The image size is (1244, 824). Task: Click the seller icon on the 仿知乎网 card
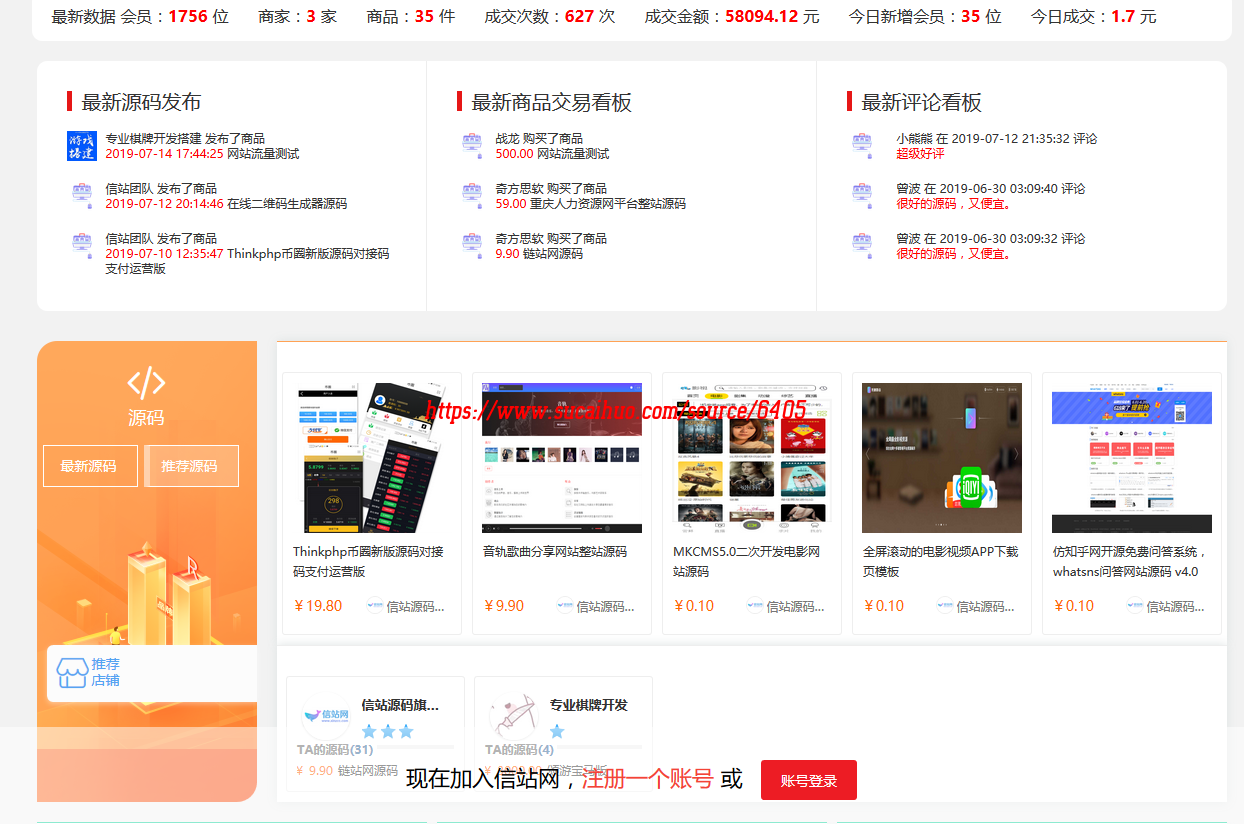pyautogui.click(x=1135, y=605)
